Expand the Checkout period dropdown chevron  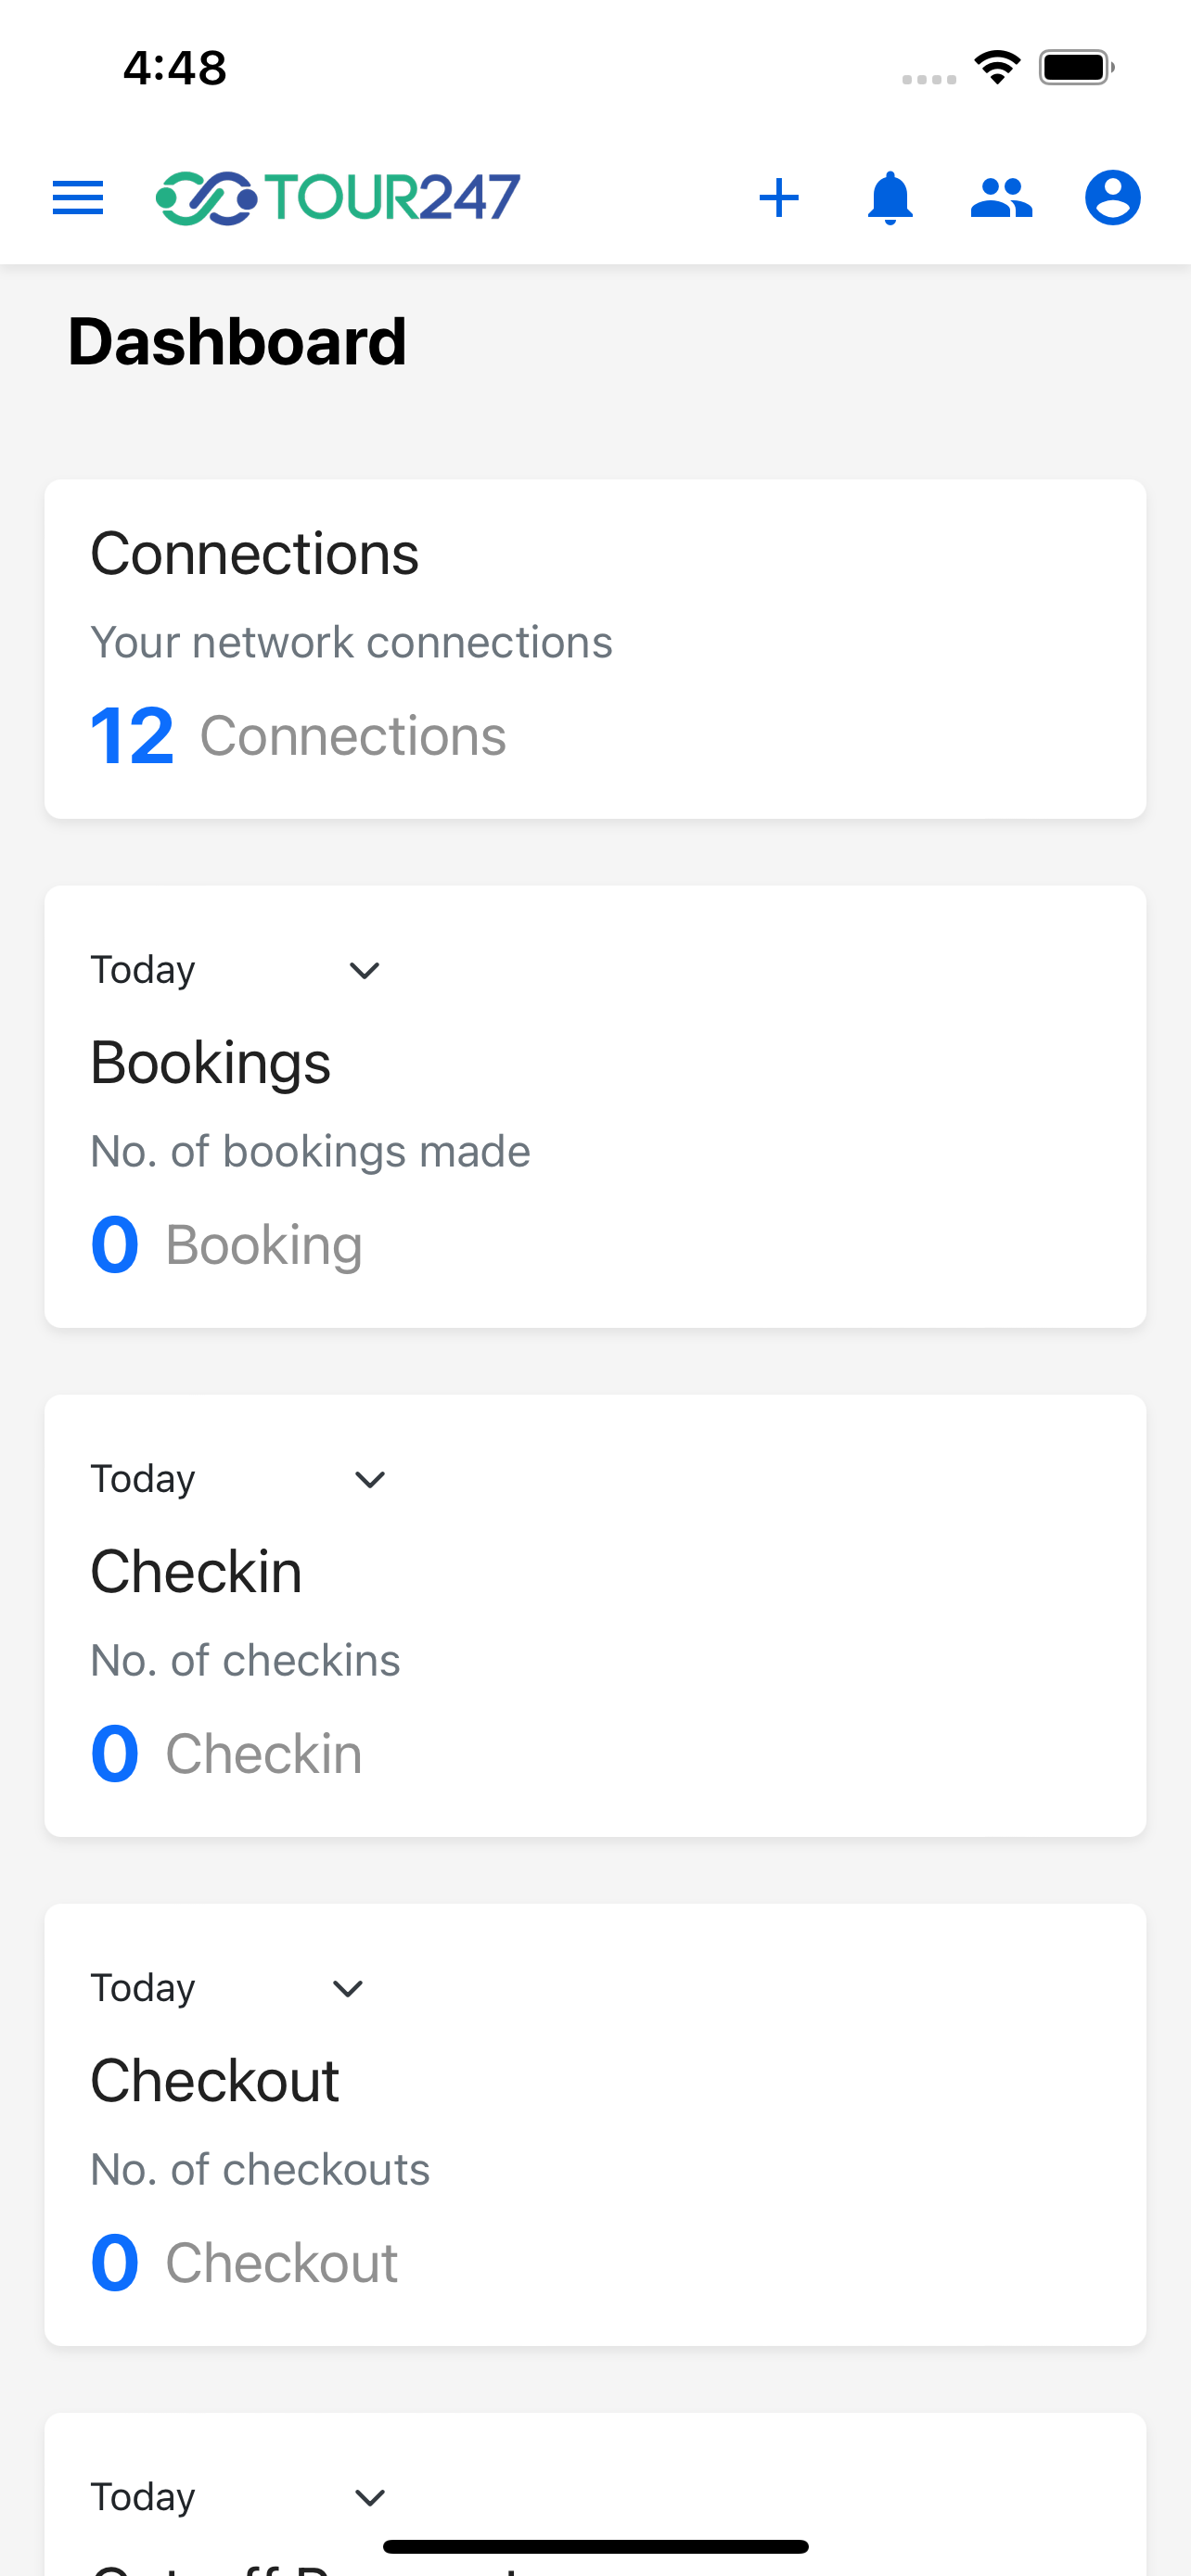(x=347, y=1988)
